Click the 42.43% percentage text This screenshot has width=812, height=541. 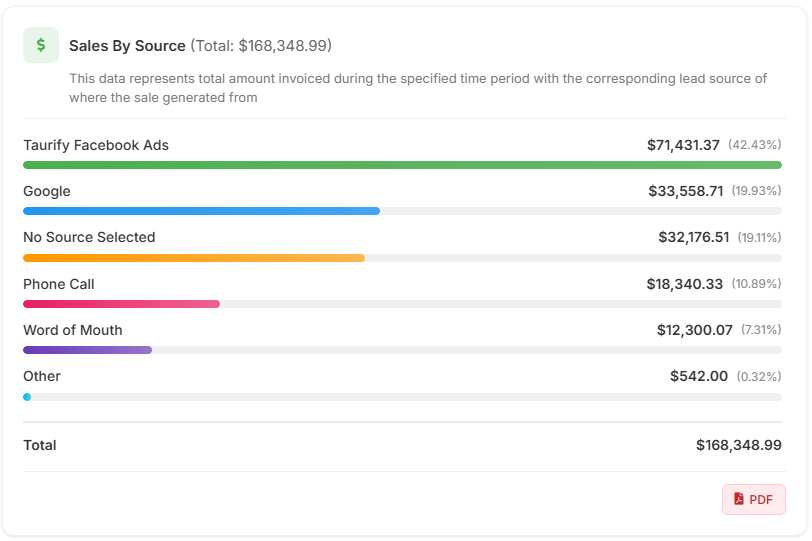coord(754,145)
